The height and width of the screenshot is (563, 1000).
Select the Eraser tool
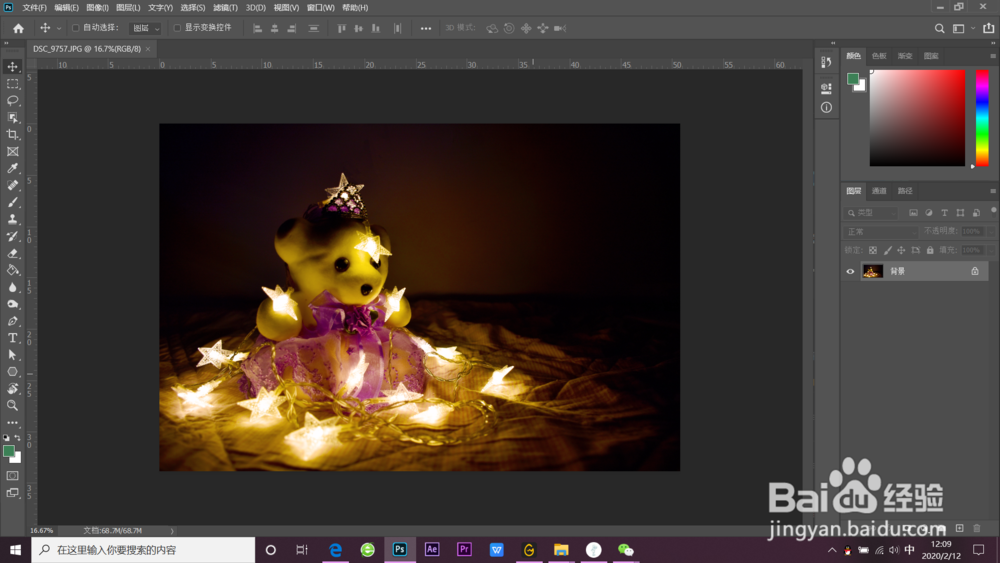click(12, 253)
